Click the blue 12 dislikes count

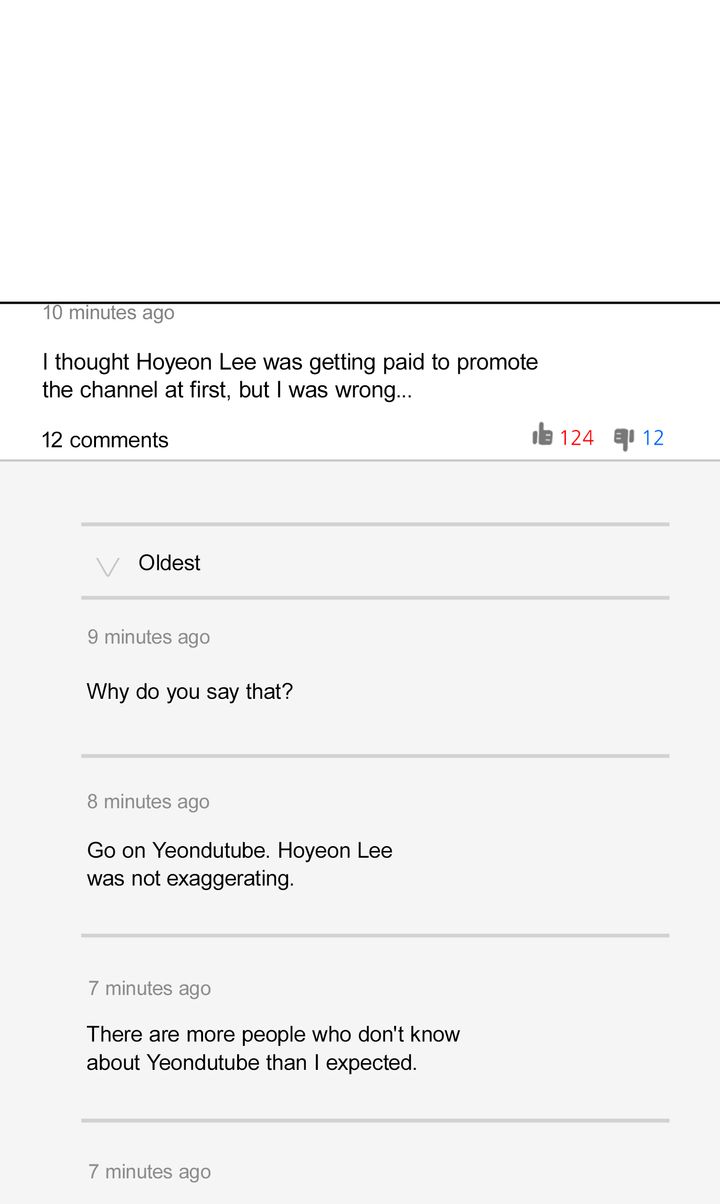pos(653,438)
